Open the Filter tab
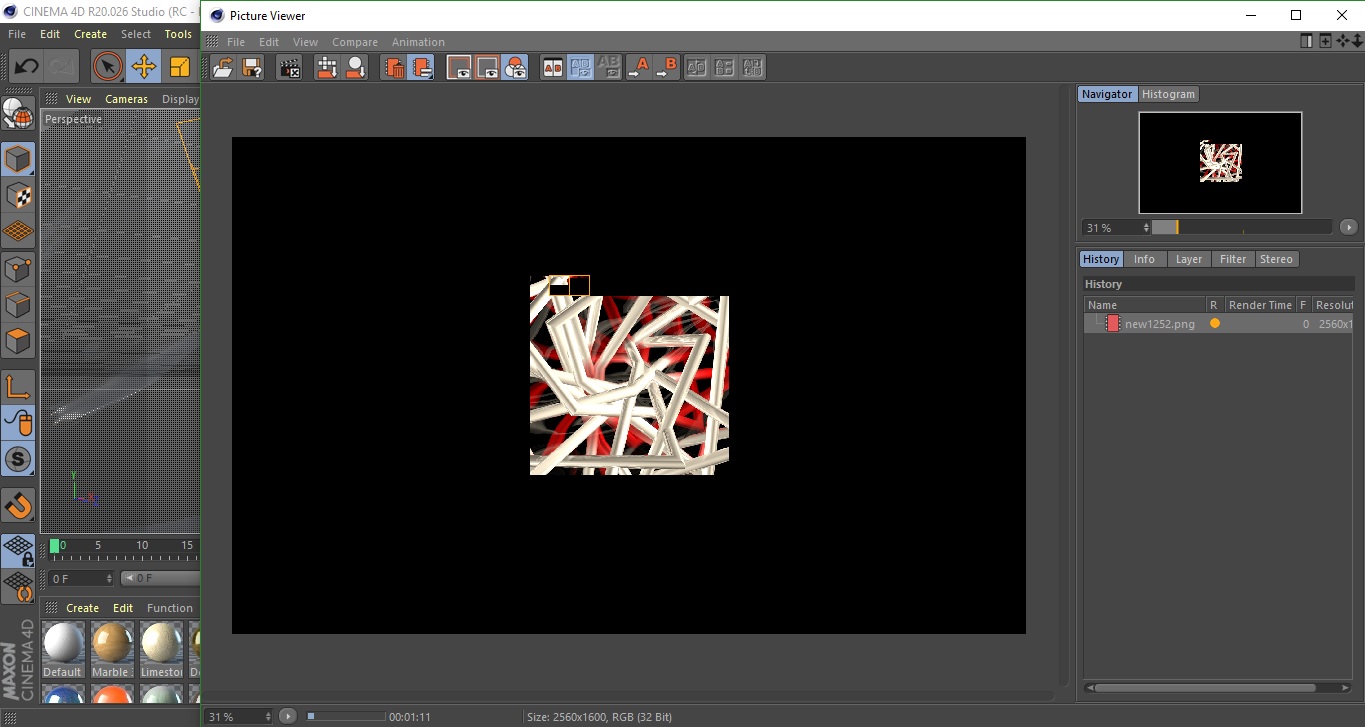Screen dimensions: 1365x727 pos(1233,259)
